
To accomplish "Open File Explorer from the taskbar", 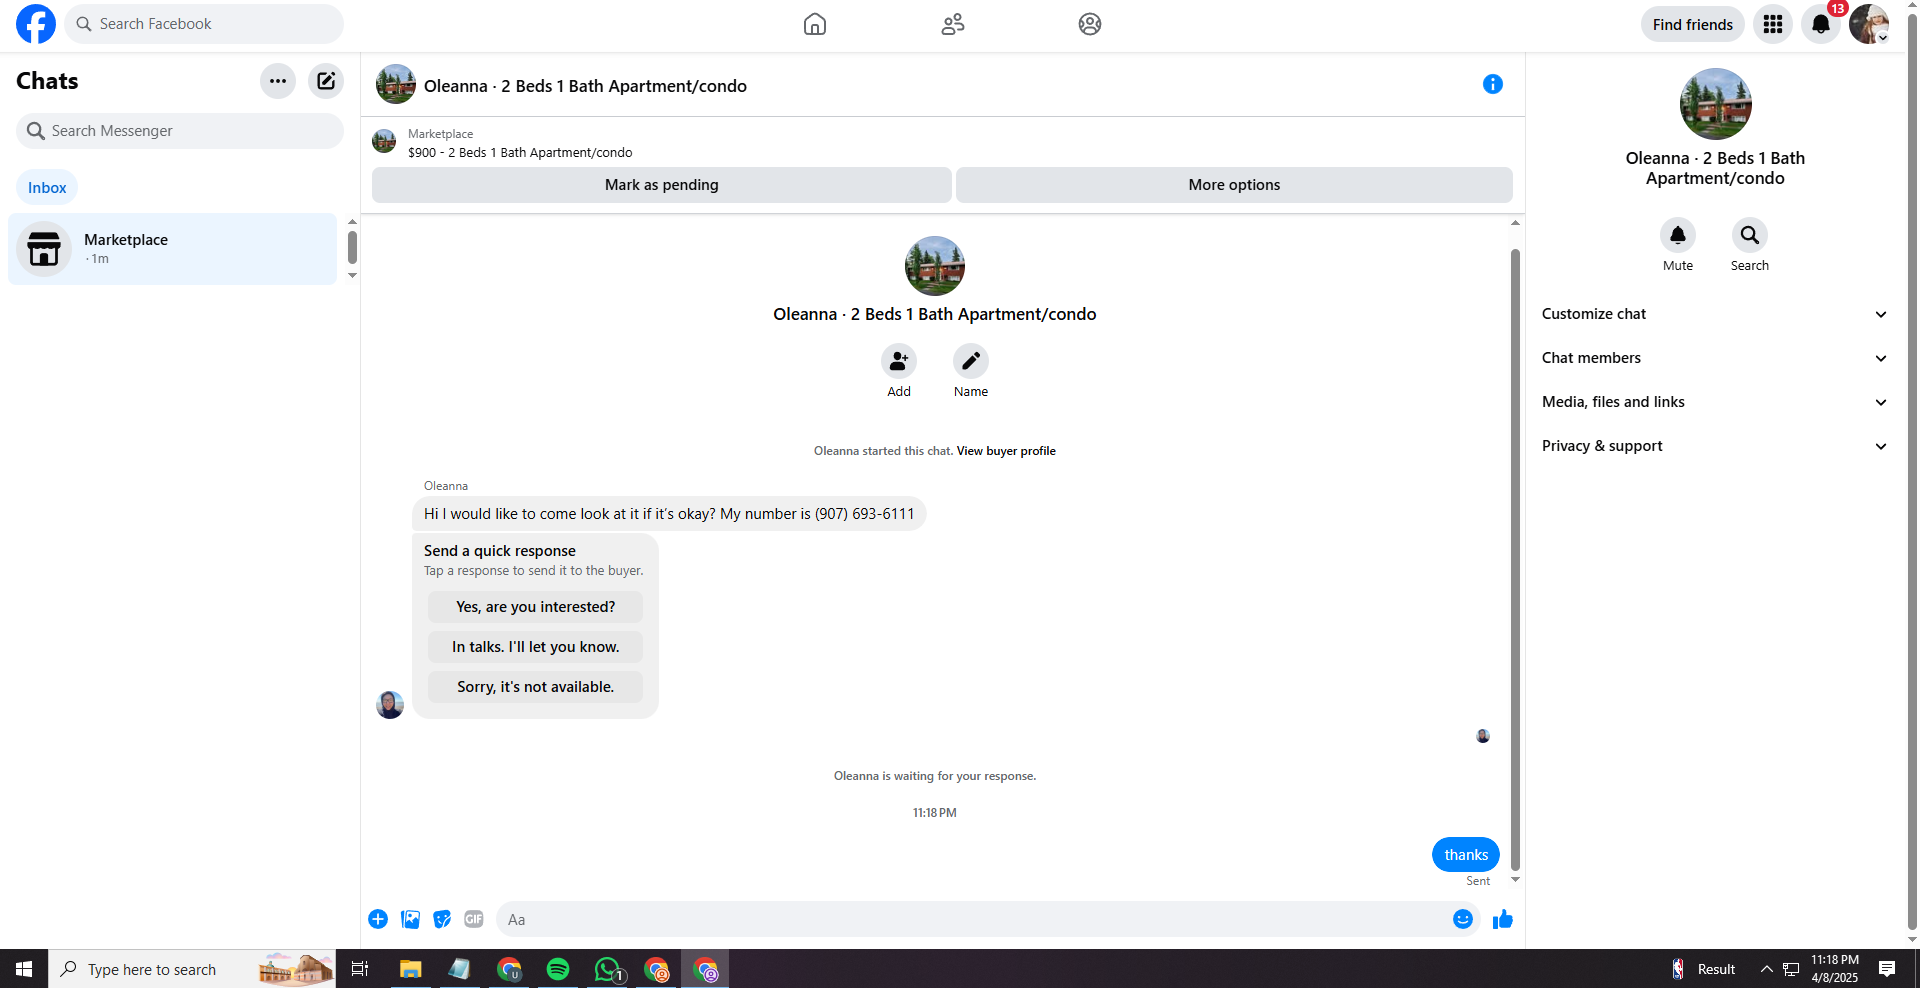I will click(410, 969).
